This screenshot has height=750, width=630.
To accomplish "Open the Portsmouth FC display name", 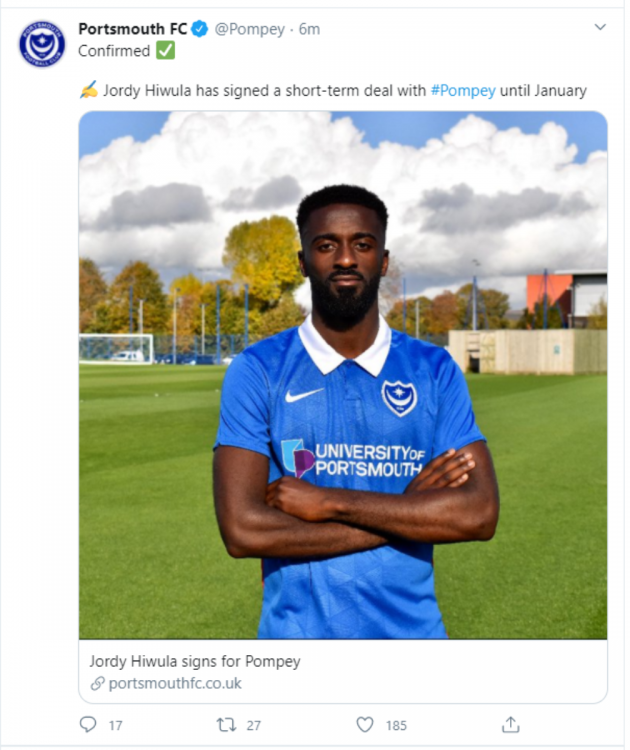I will point(133,29).
